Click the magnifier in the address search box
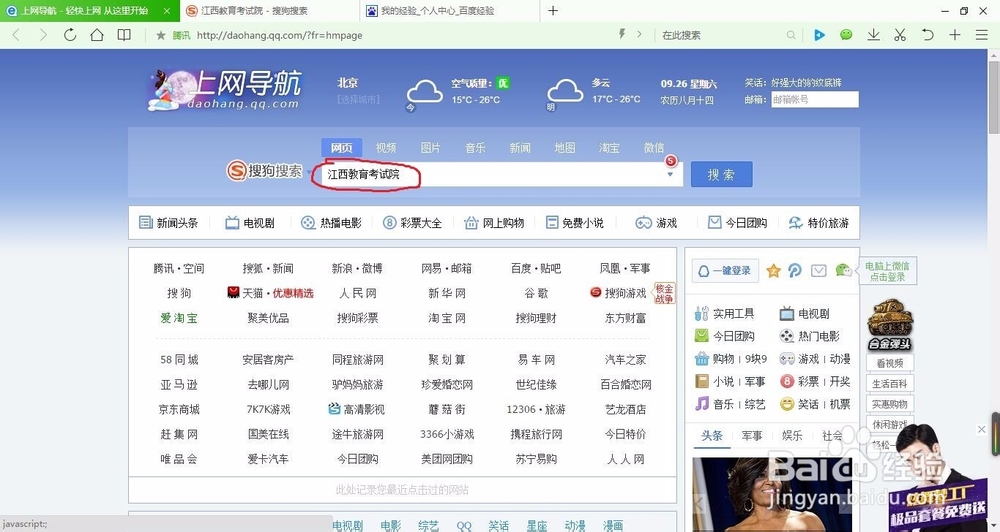Screen dimensions: 1000x532 [791, 35]
